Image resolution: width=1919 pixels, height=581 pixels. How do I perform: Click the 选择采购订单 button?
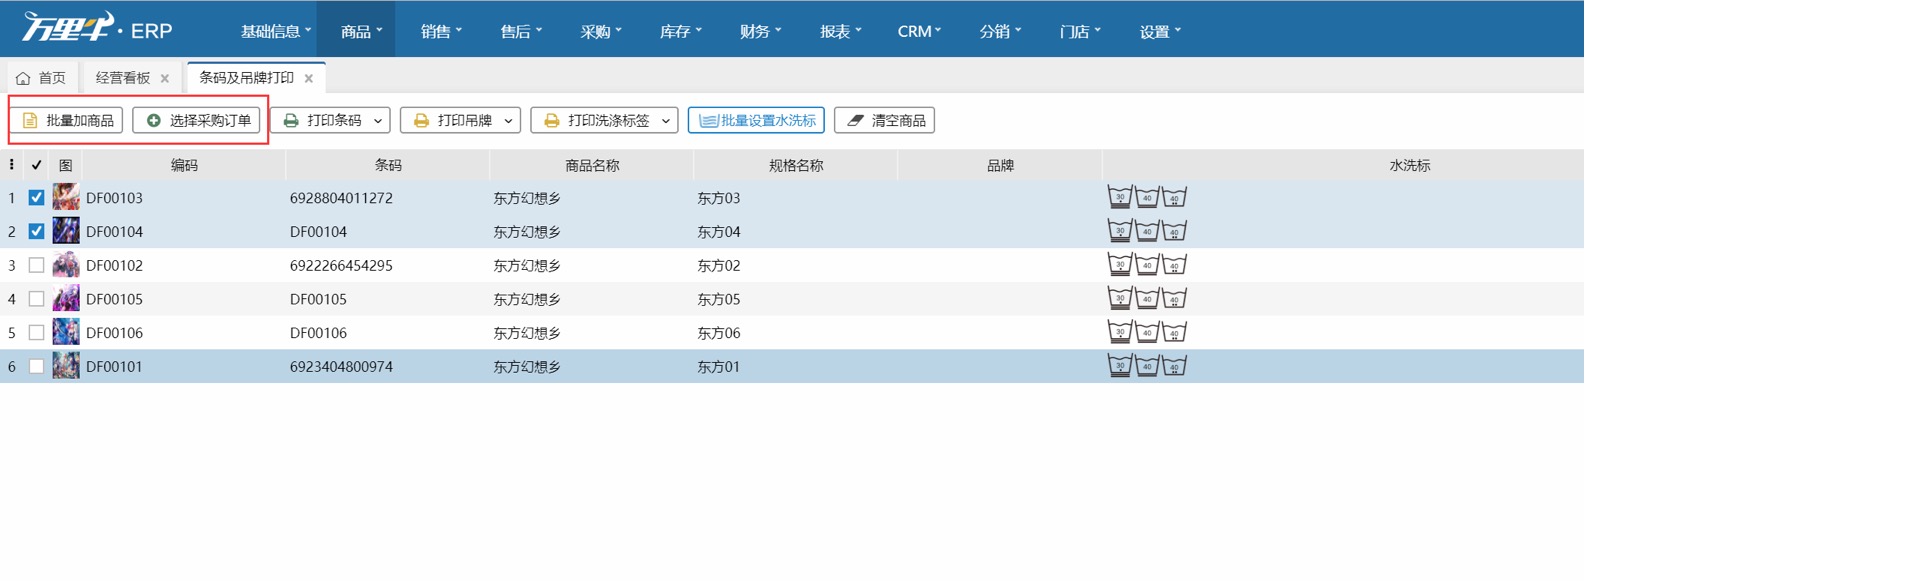pos(197,121)
